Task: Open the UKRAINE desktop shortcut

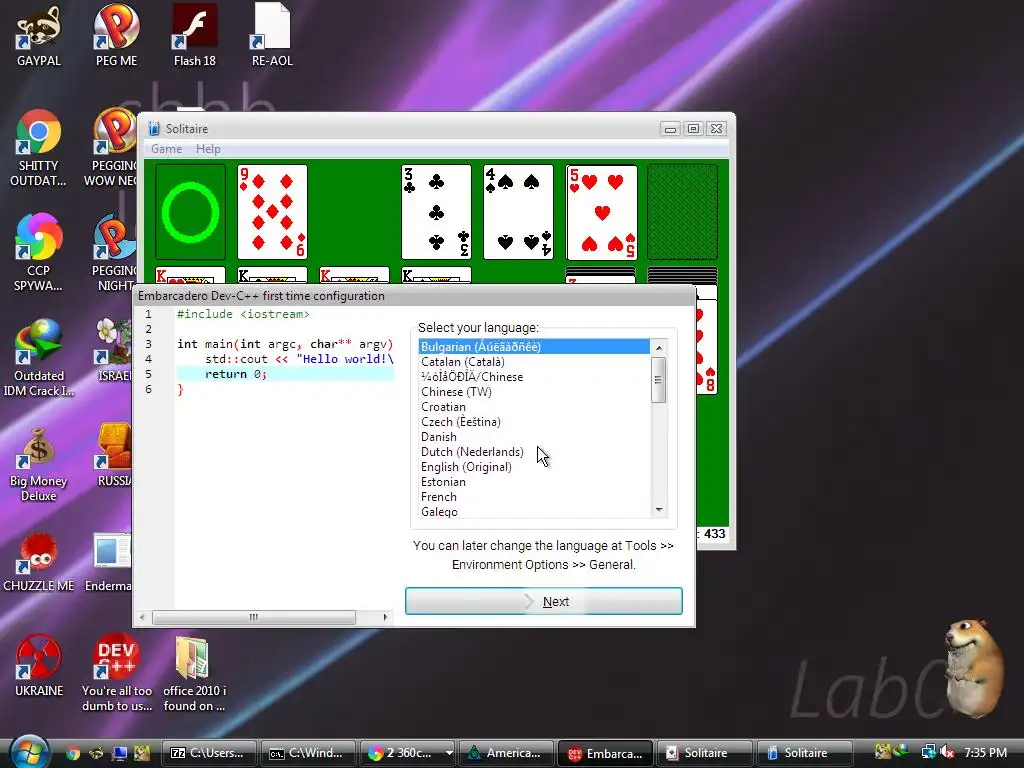Action: tap(39, 666)
